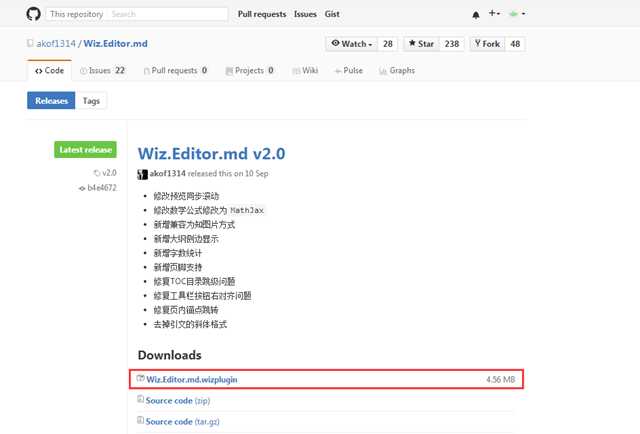Go to Issues in top navigation

pos(305,14)
